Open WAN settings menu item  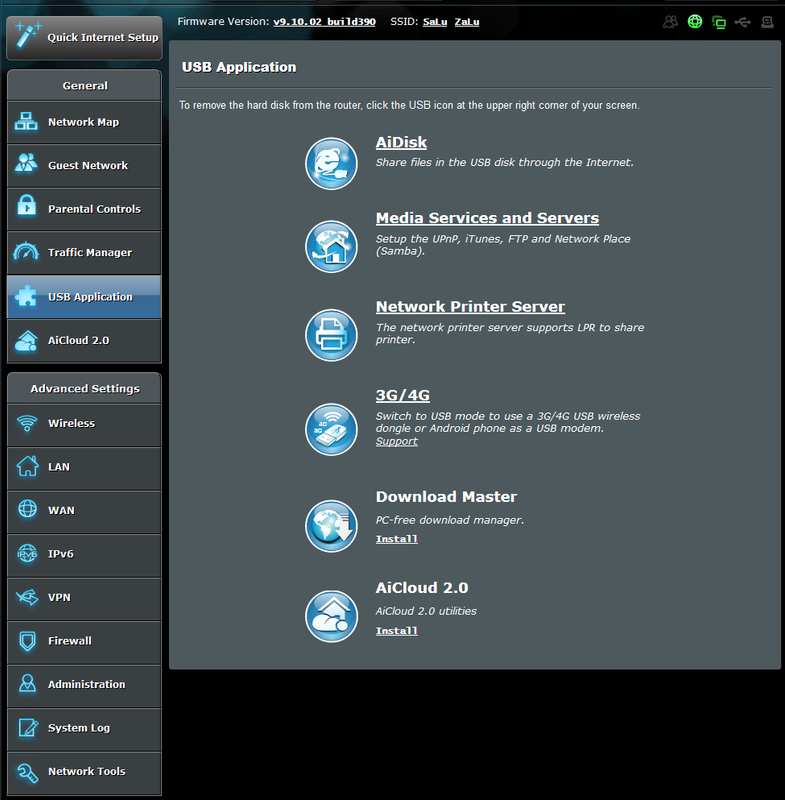coord(84,512)
